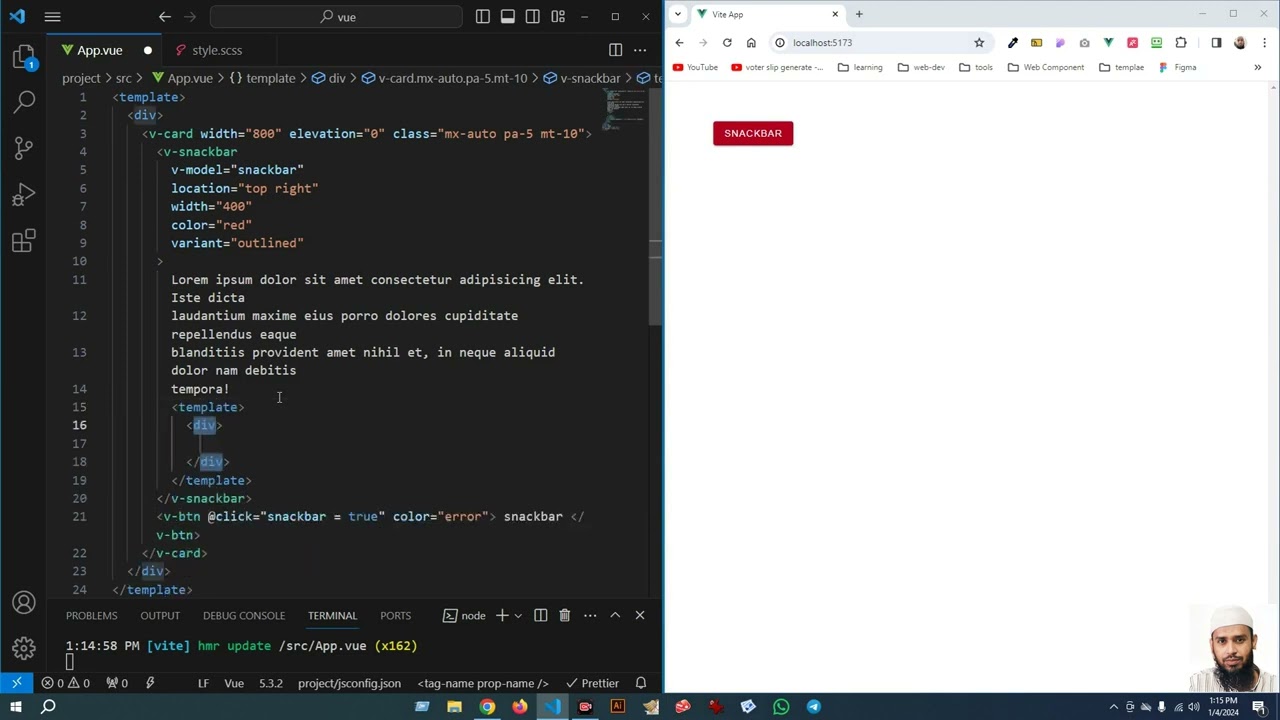The image size is (1280, 720).
Task: Open editor More Actions ellipsis
Action: point(640,50)
